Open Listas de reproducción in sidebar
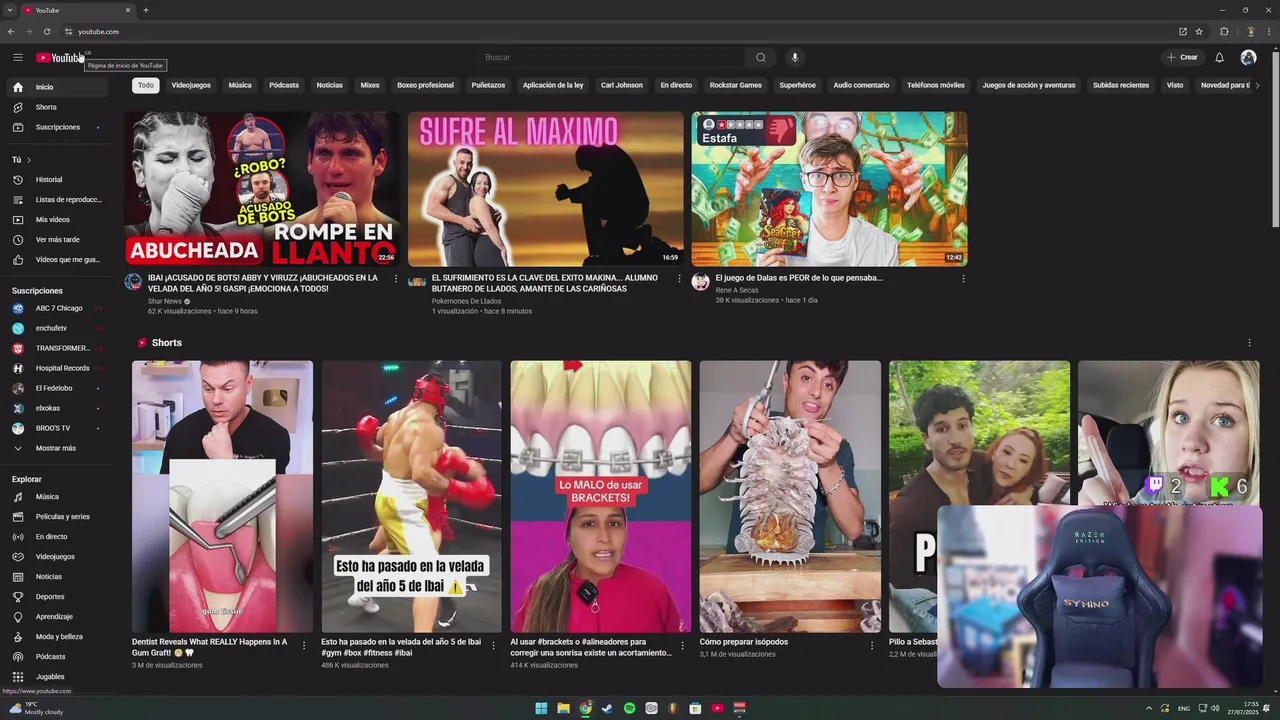Image resolution: width=1280 pixels, height=720 pixels. pos(55,200)
